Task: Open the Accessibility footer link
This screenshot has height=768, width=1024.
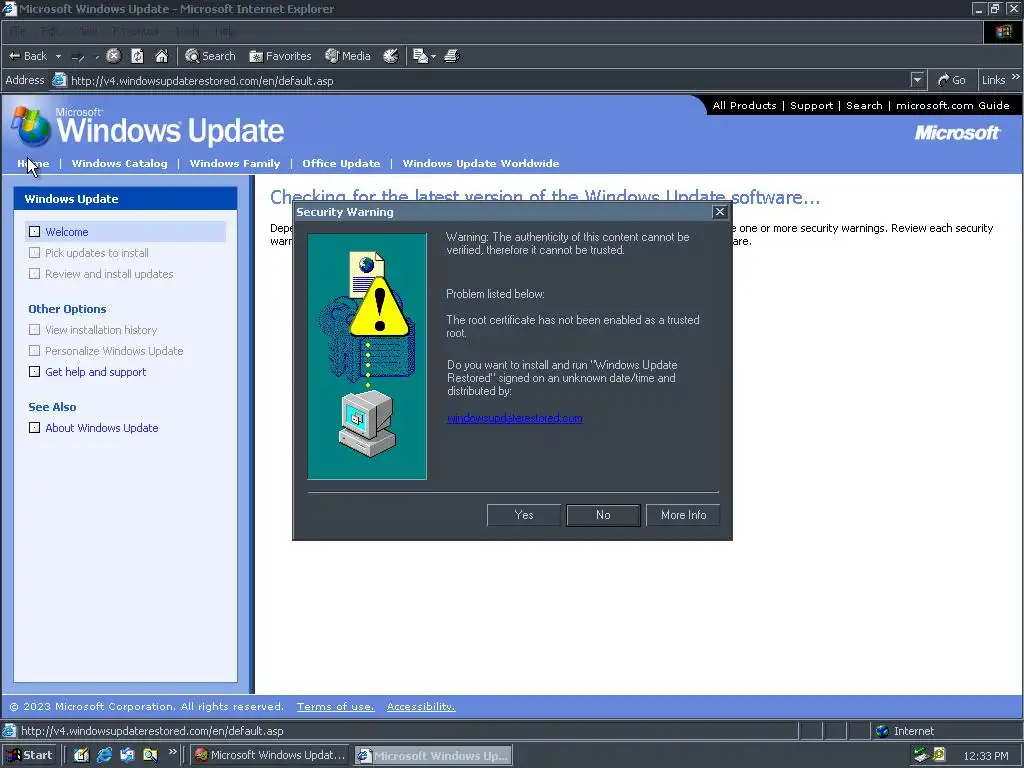Action: click(x=421, y=707)
